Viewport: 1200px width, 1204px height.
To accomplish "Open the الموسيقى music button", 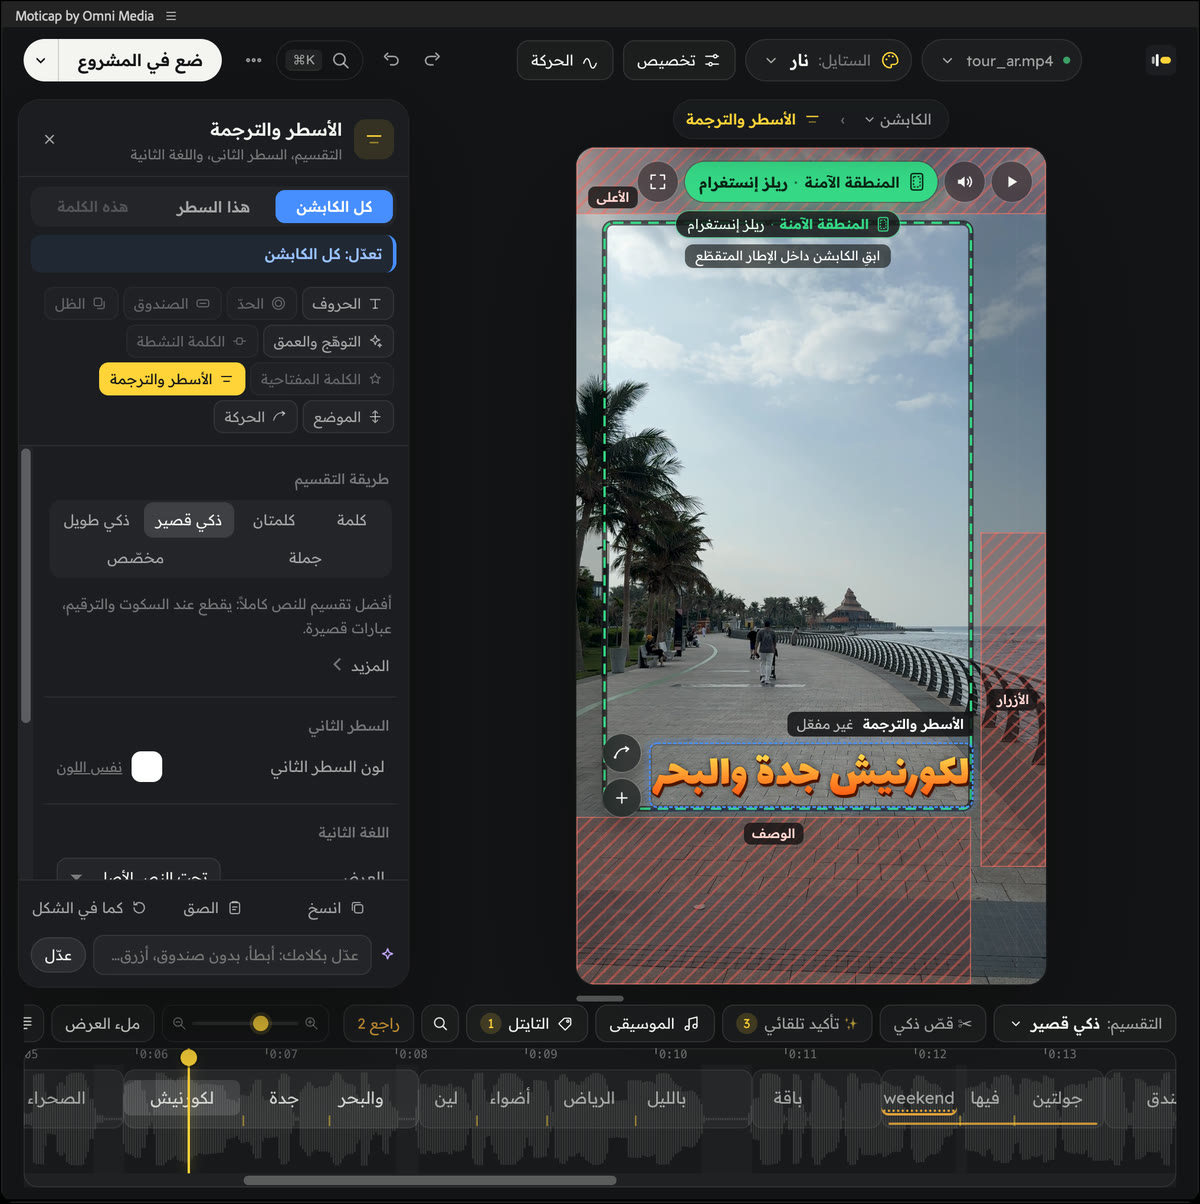I will (654, 1023).
